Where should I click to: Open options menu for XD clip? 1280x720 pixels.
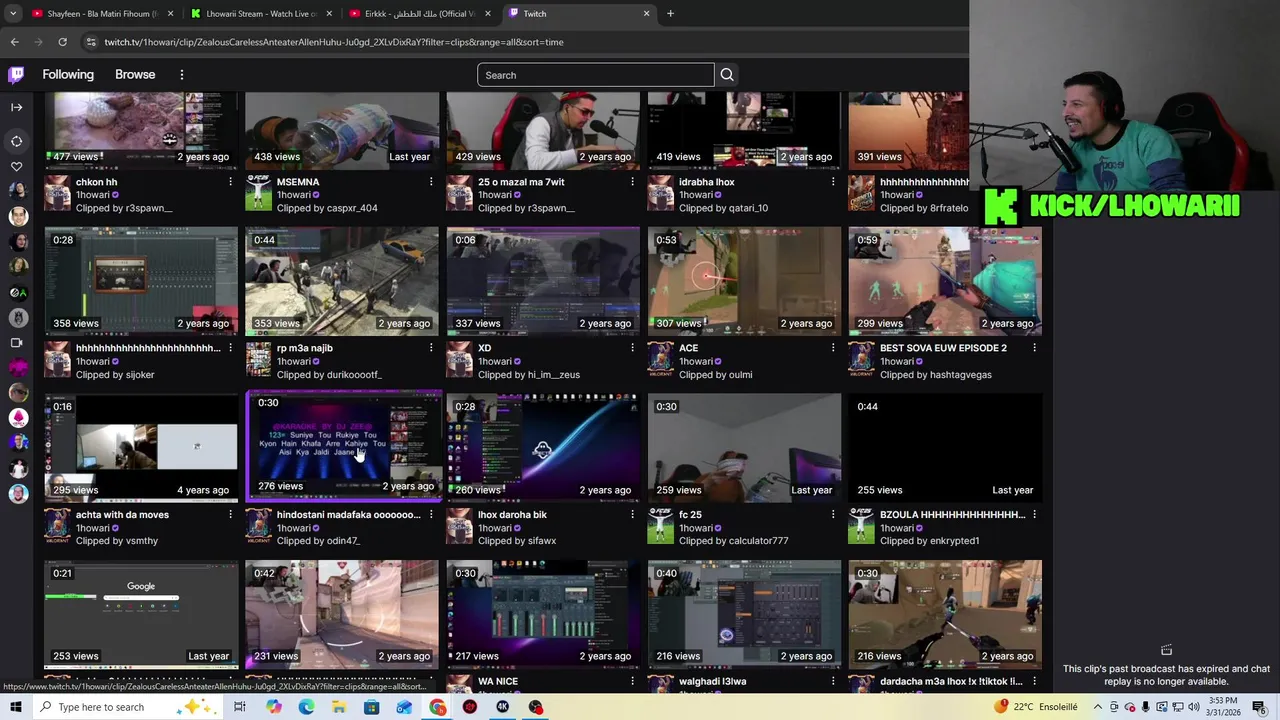pos(632,348)
